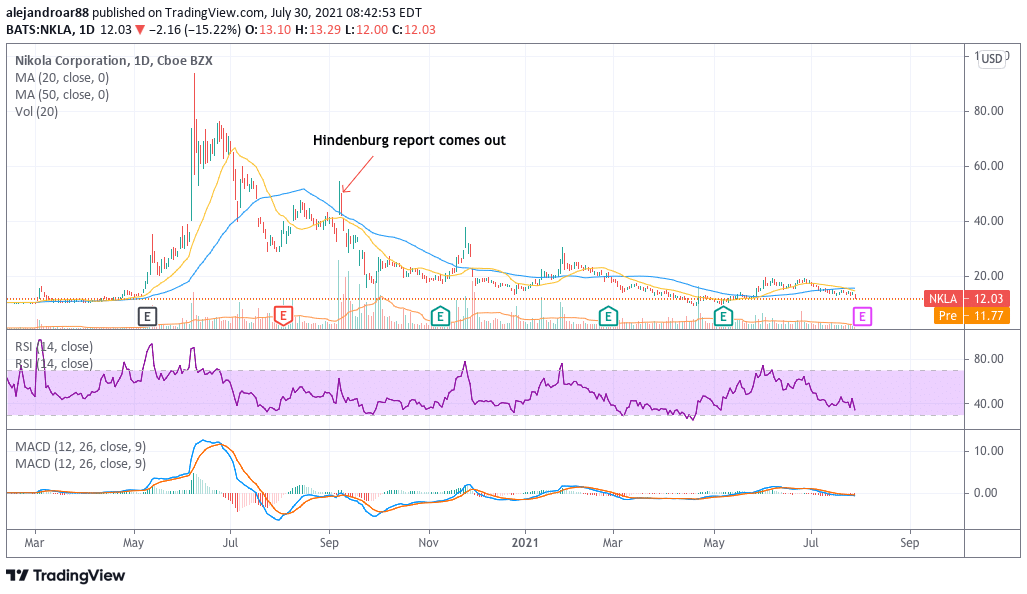Click the H:13.29 high value
Image resolution: width=1027 pixels, height=594 pixels.
[x=318, y=29]
